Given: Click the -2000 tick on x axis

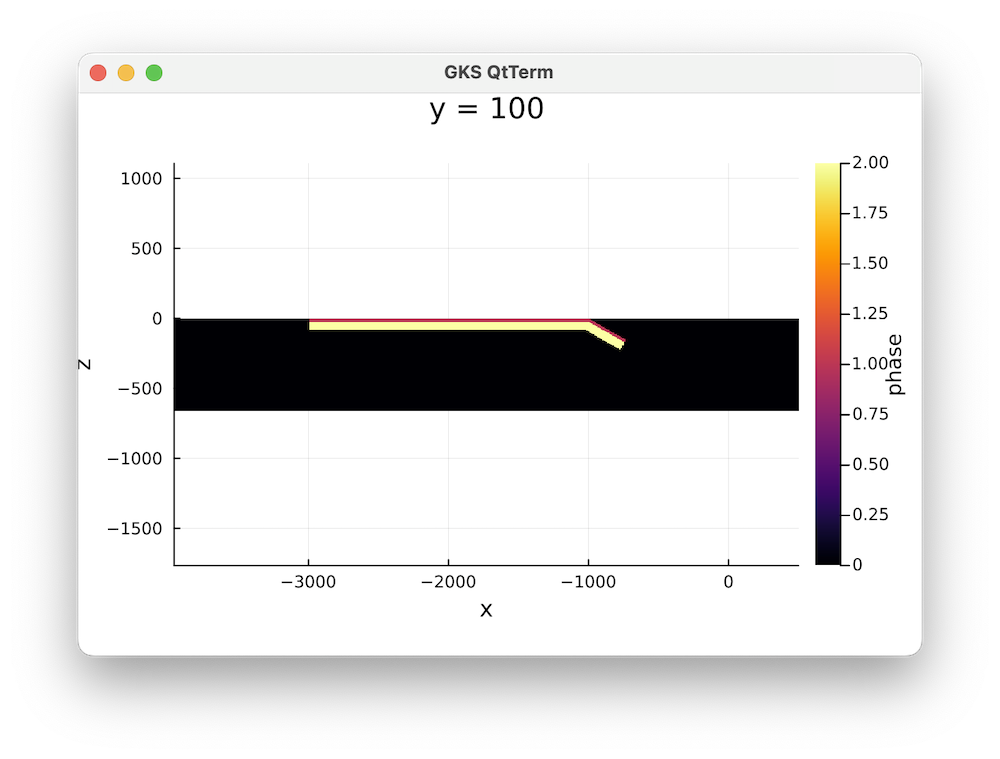Looking at the screenshot, I should tap(448, 582).
